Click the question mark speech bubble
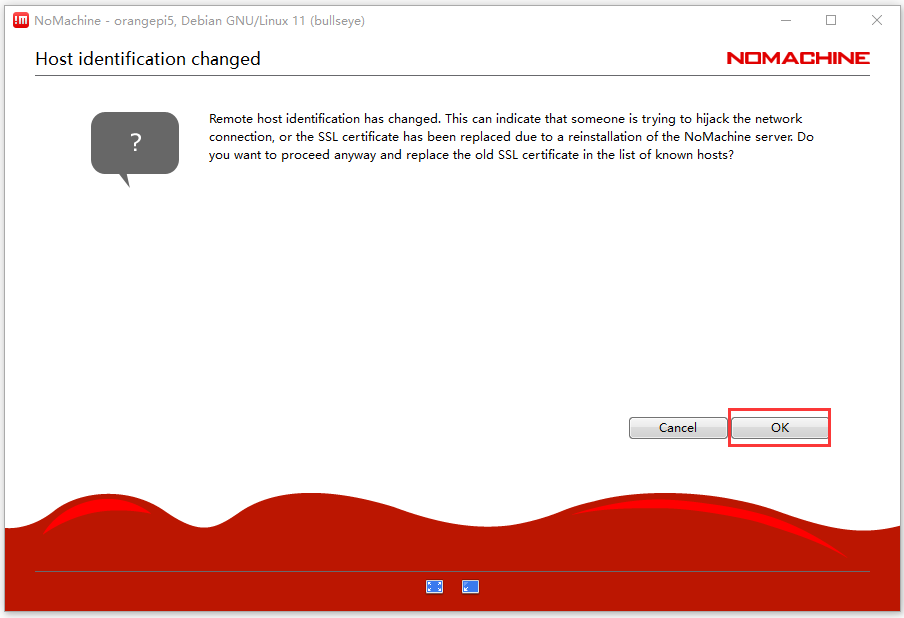This screenshot has width=904, height=618. (x=135, y=144)
